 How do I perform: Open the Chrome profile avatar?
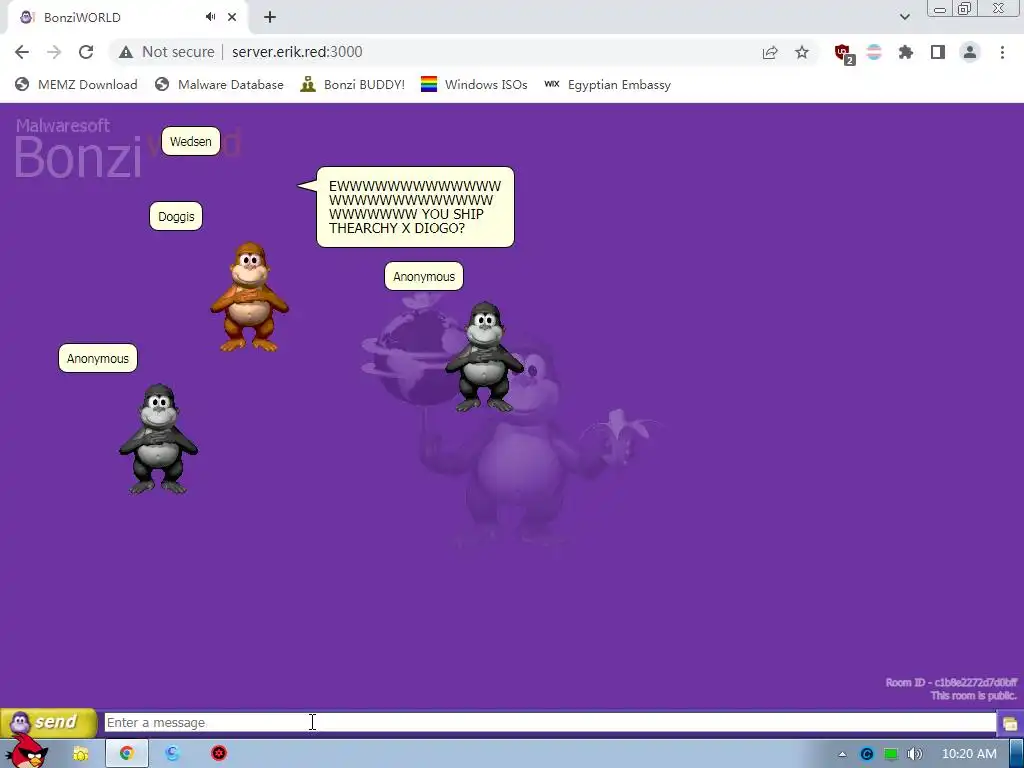pos(970,52)
